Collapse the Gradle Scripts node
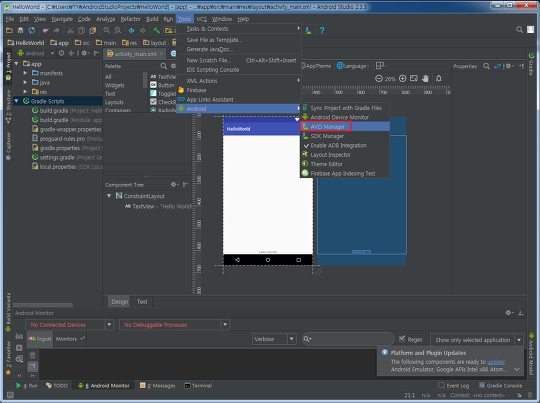The height and width of the screenshot is (403, 540). point(16,101)
